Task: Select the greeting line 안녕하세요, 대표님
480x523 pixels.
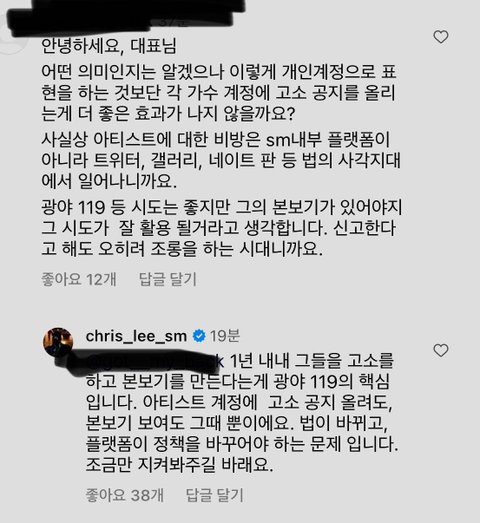Action: (109, 46)
